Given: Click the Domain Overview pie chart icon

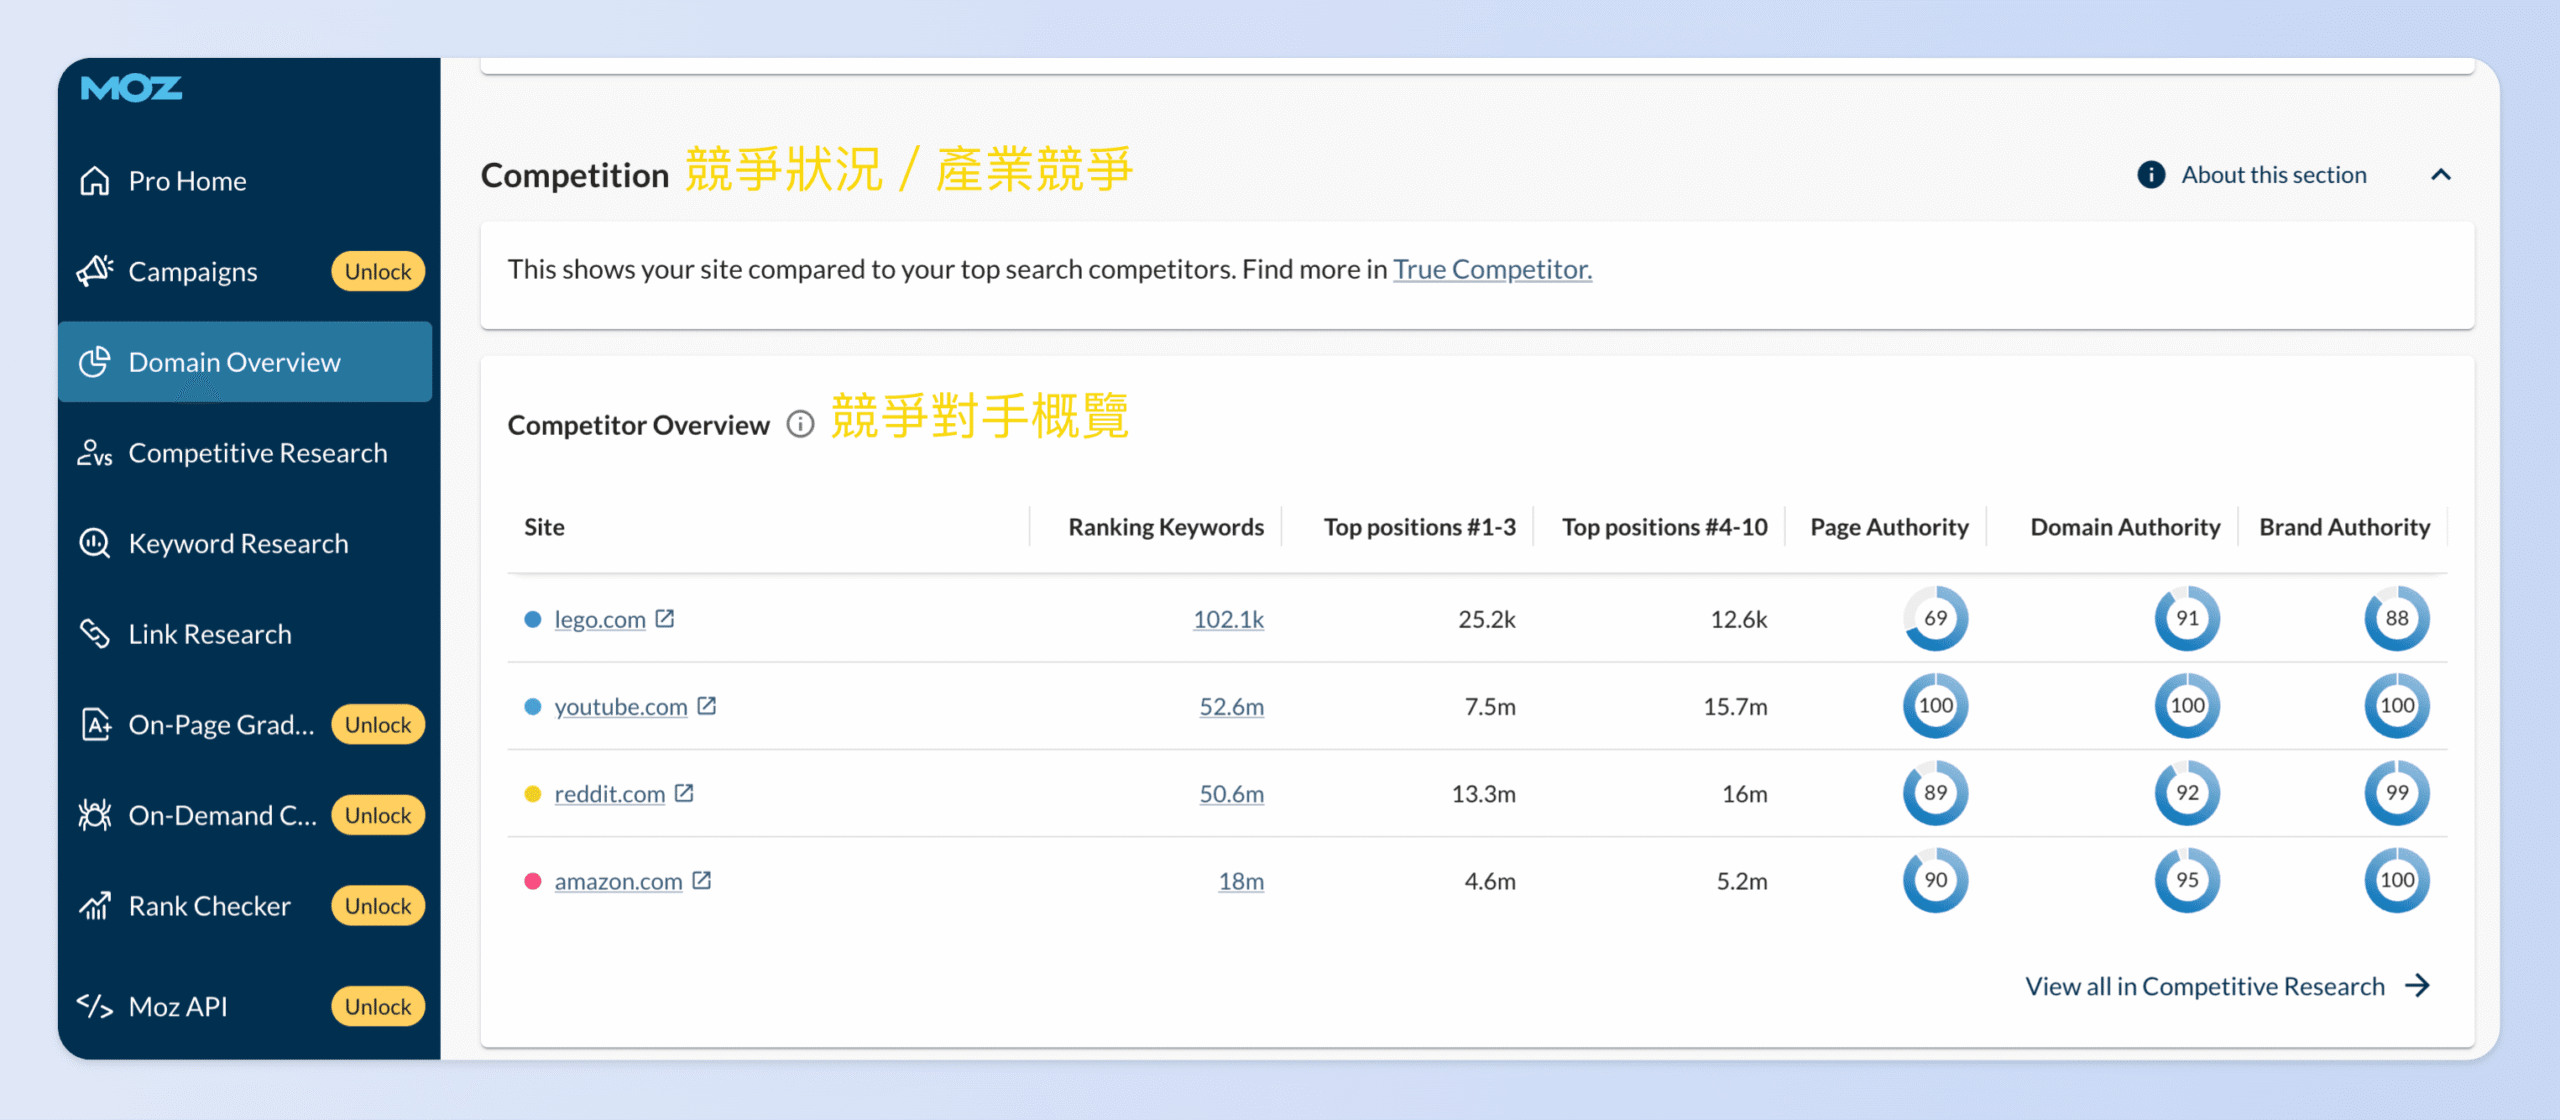Looking at the screenshot, I should [x=95, y=362].
